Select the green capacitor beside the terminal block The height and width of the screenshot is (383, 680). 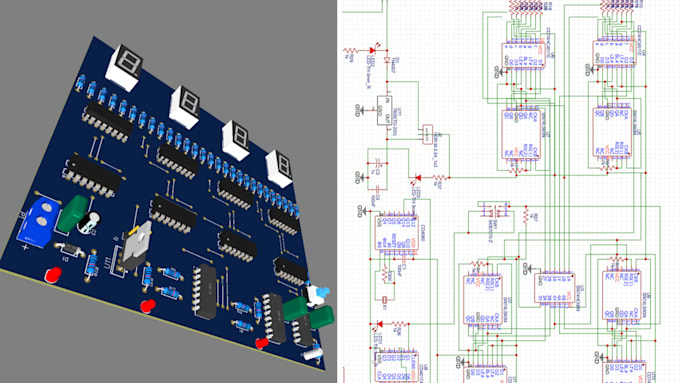(x=73, y=213)
